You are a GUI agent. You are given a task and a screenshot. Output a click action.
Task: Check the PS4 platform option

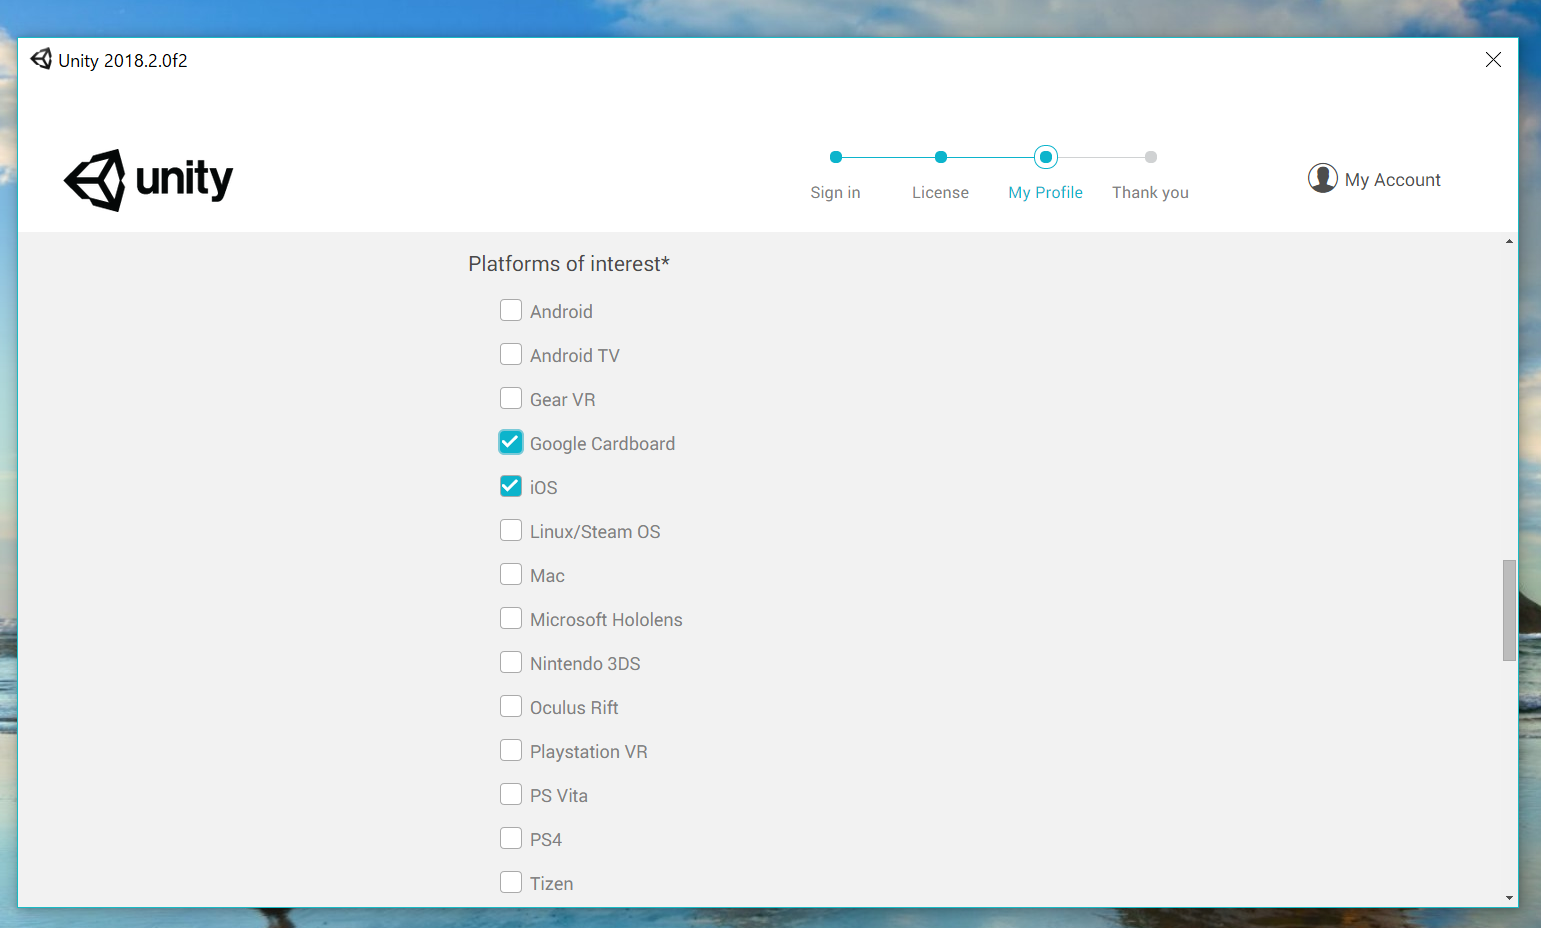[x=511, y=839]
